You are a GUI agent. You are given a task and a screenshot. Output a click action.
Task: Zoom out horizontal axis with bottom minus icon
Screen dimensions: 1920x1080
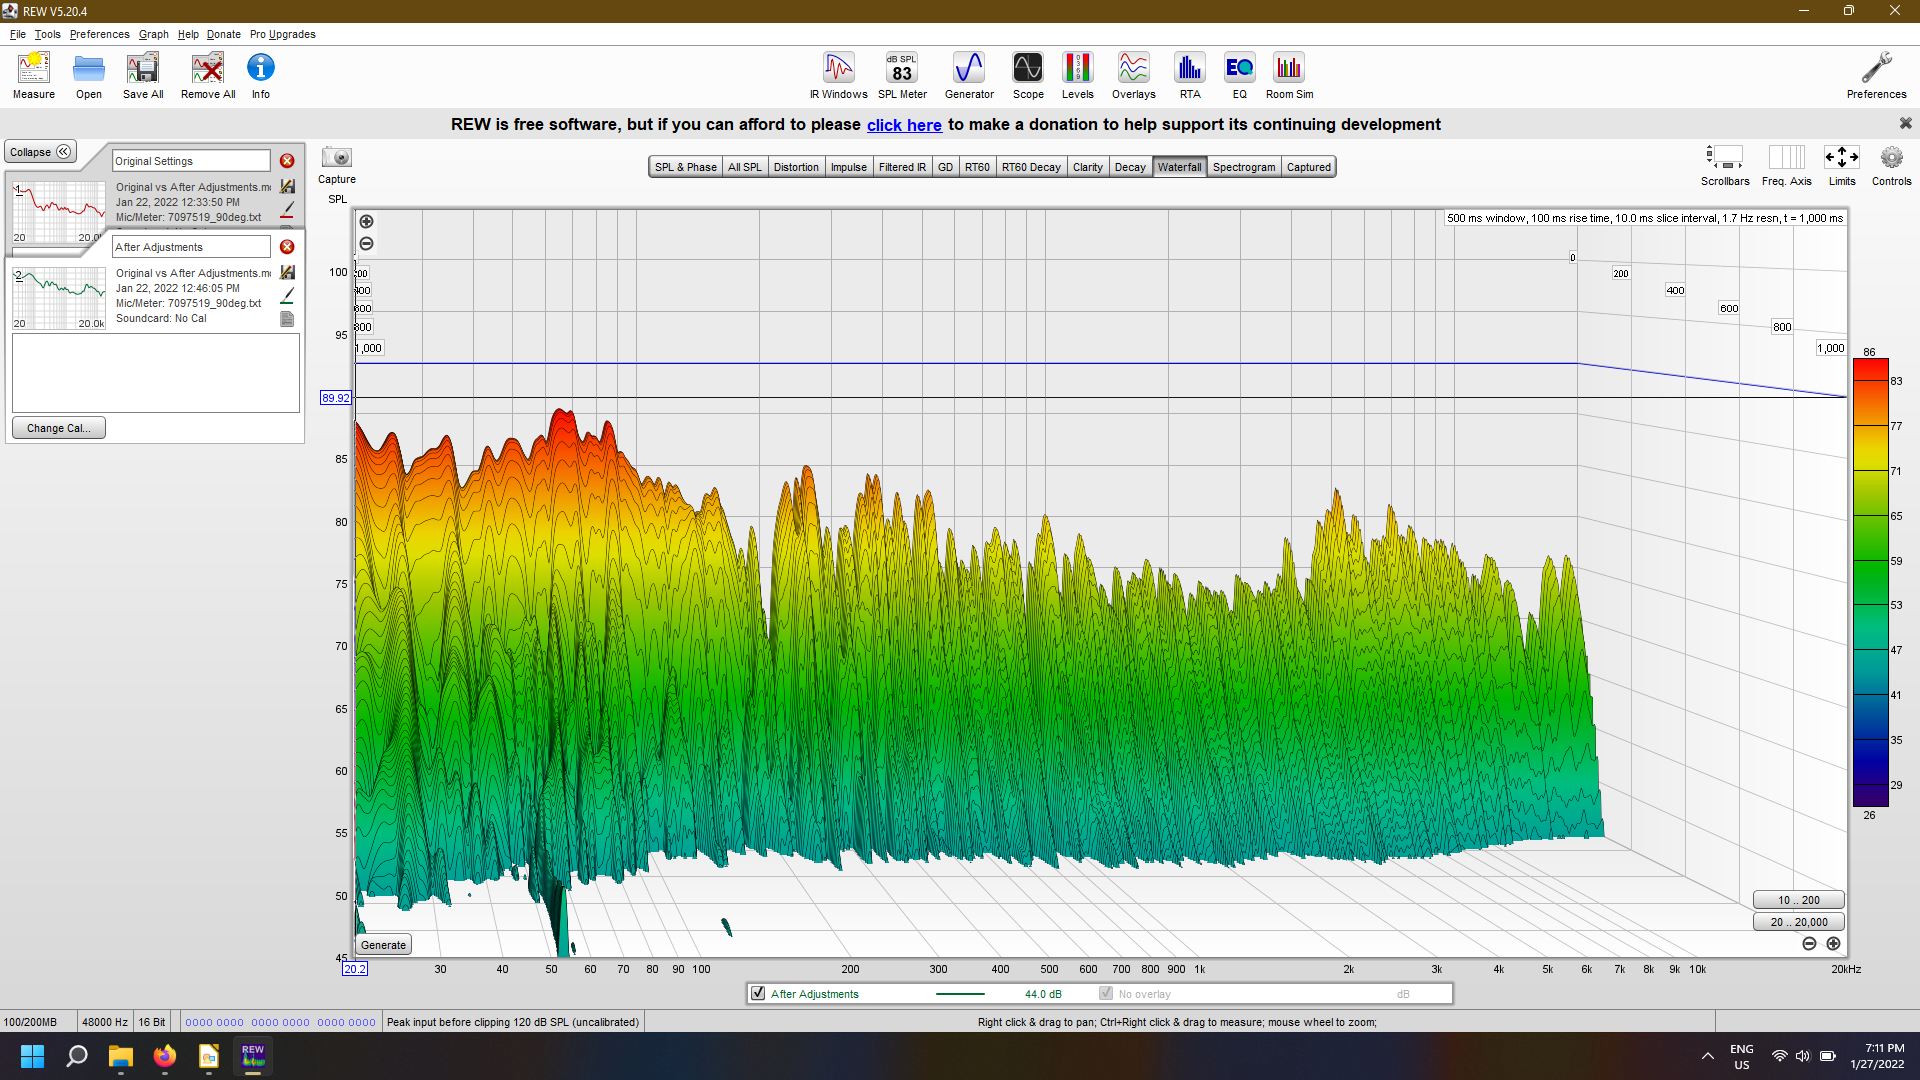tap(1809, 944)
